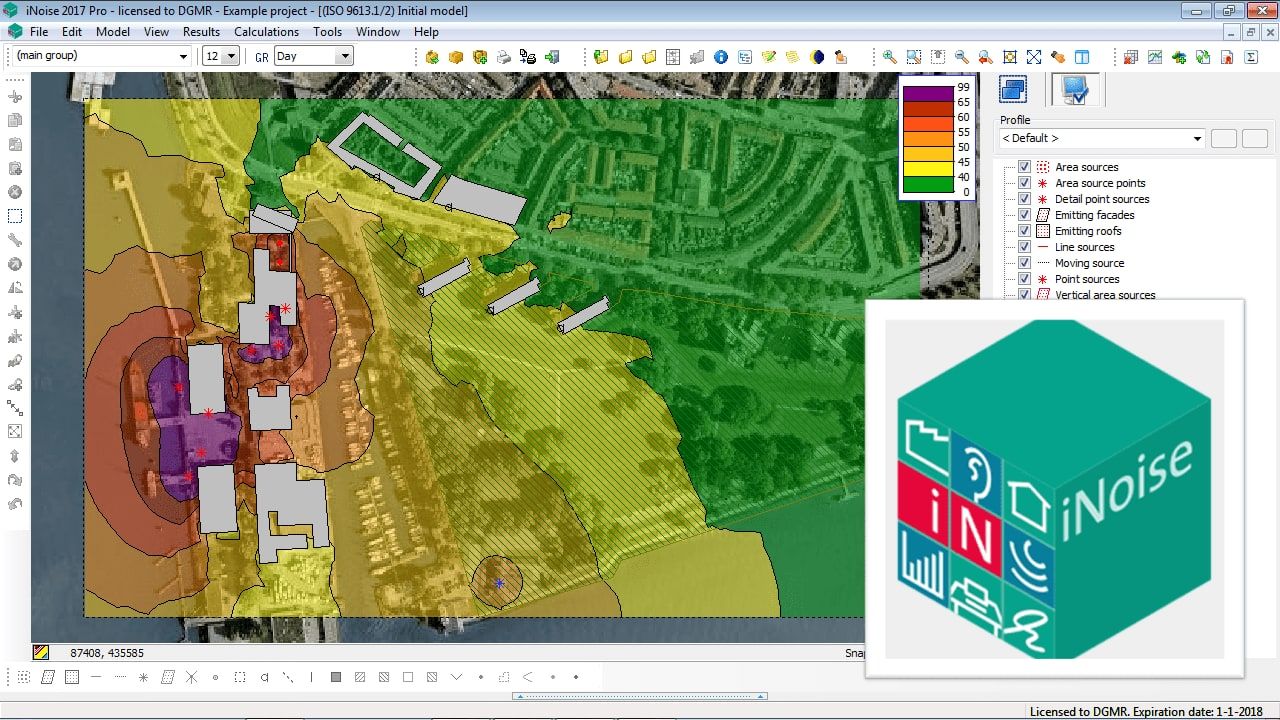1280x720 pixels.
Task: Select the asterisk point source tool in bottom toolbar
Action: click(x=144, y=677)
